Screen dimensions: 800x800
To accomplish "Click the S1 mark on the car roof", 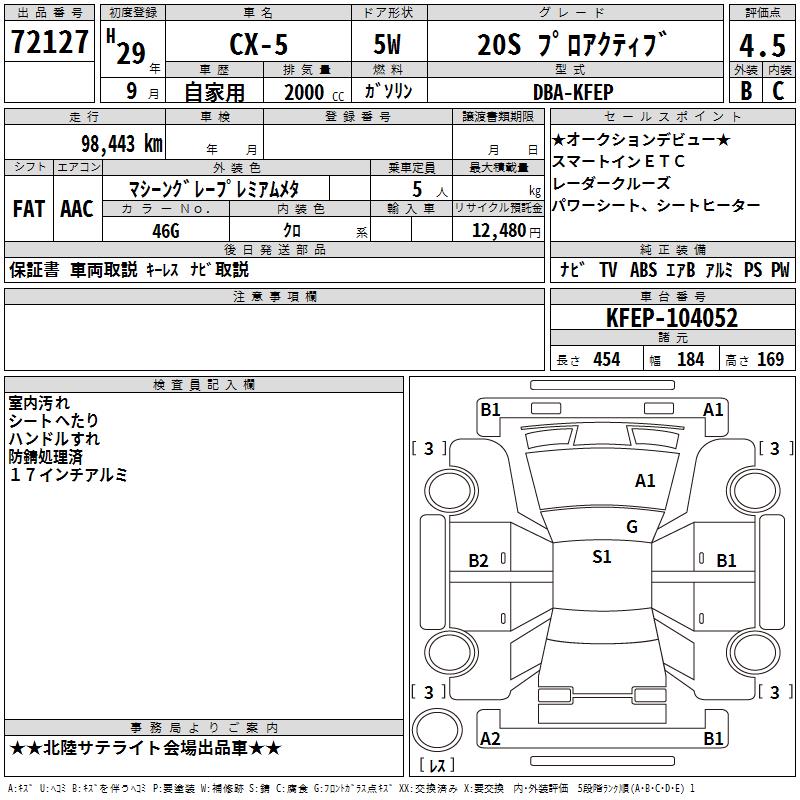I will [x=601, y=557].
